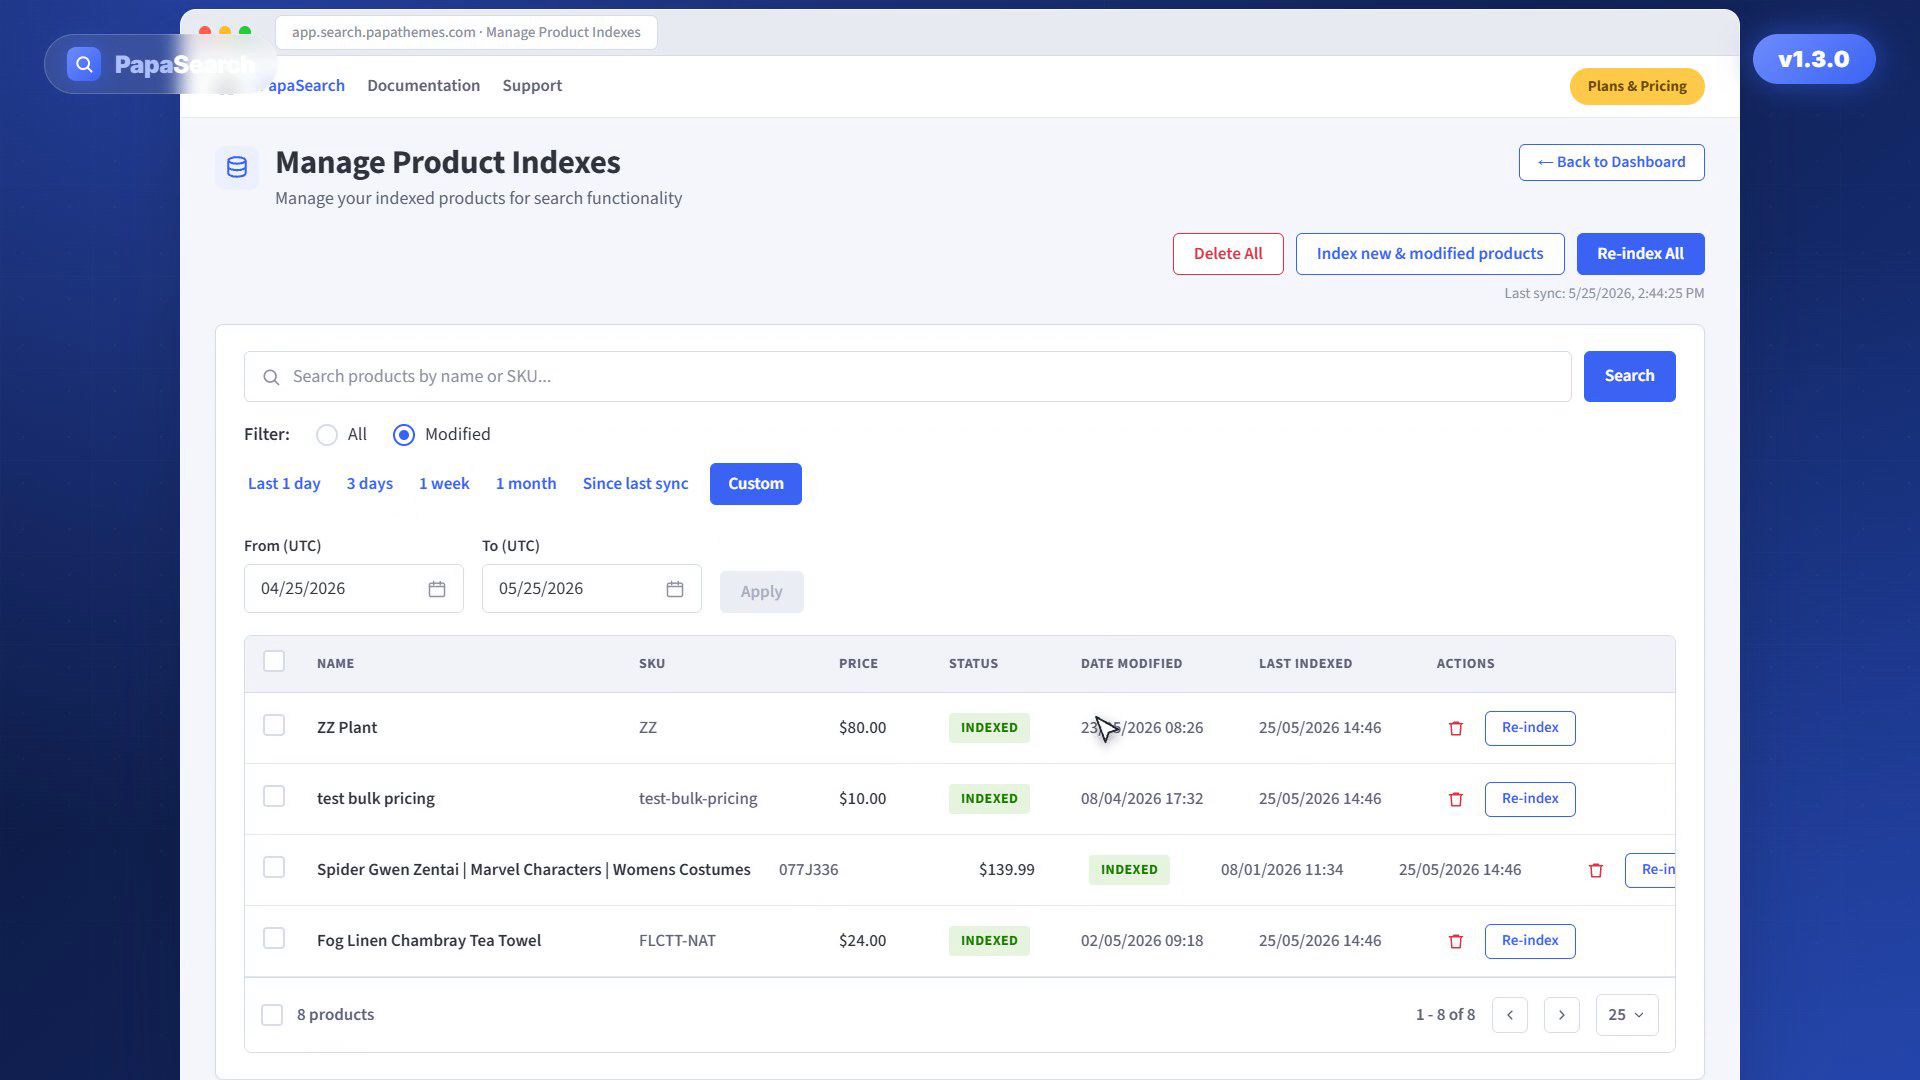Image resolution: width=1920 pixels, height=1080 pixels.
Task: Click the 1 - 8 of 8 pagination text
Action: pos(1445,1015)
